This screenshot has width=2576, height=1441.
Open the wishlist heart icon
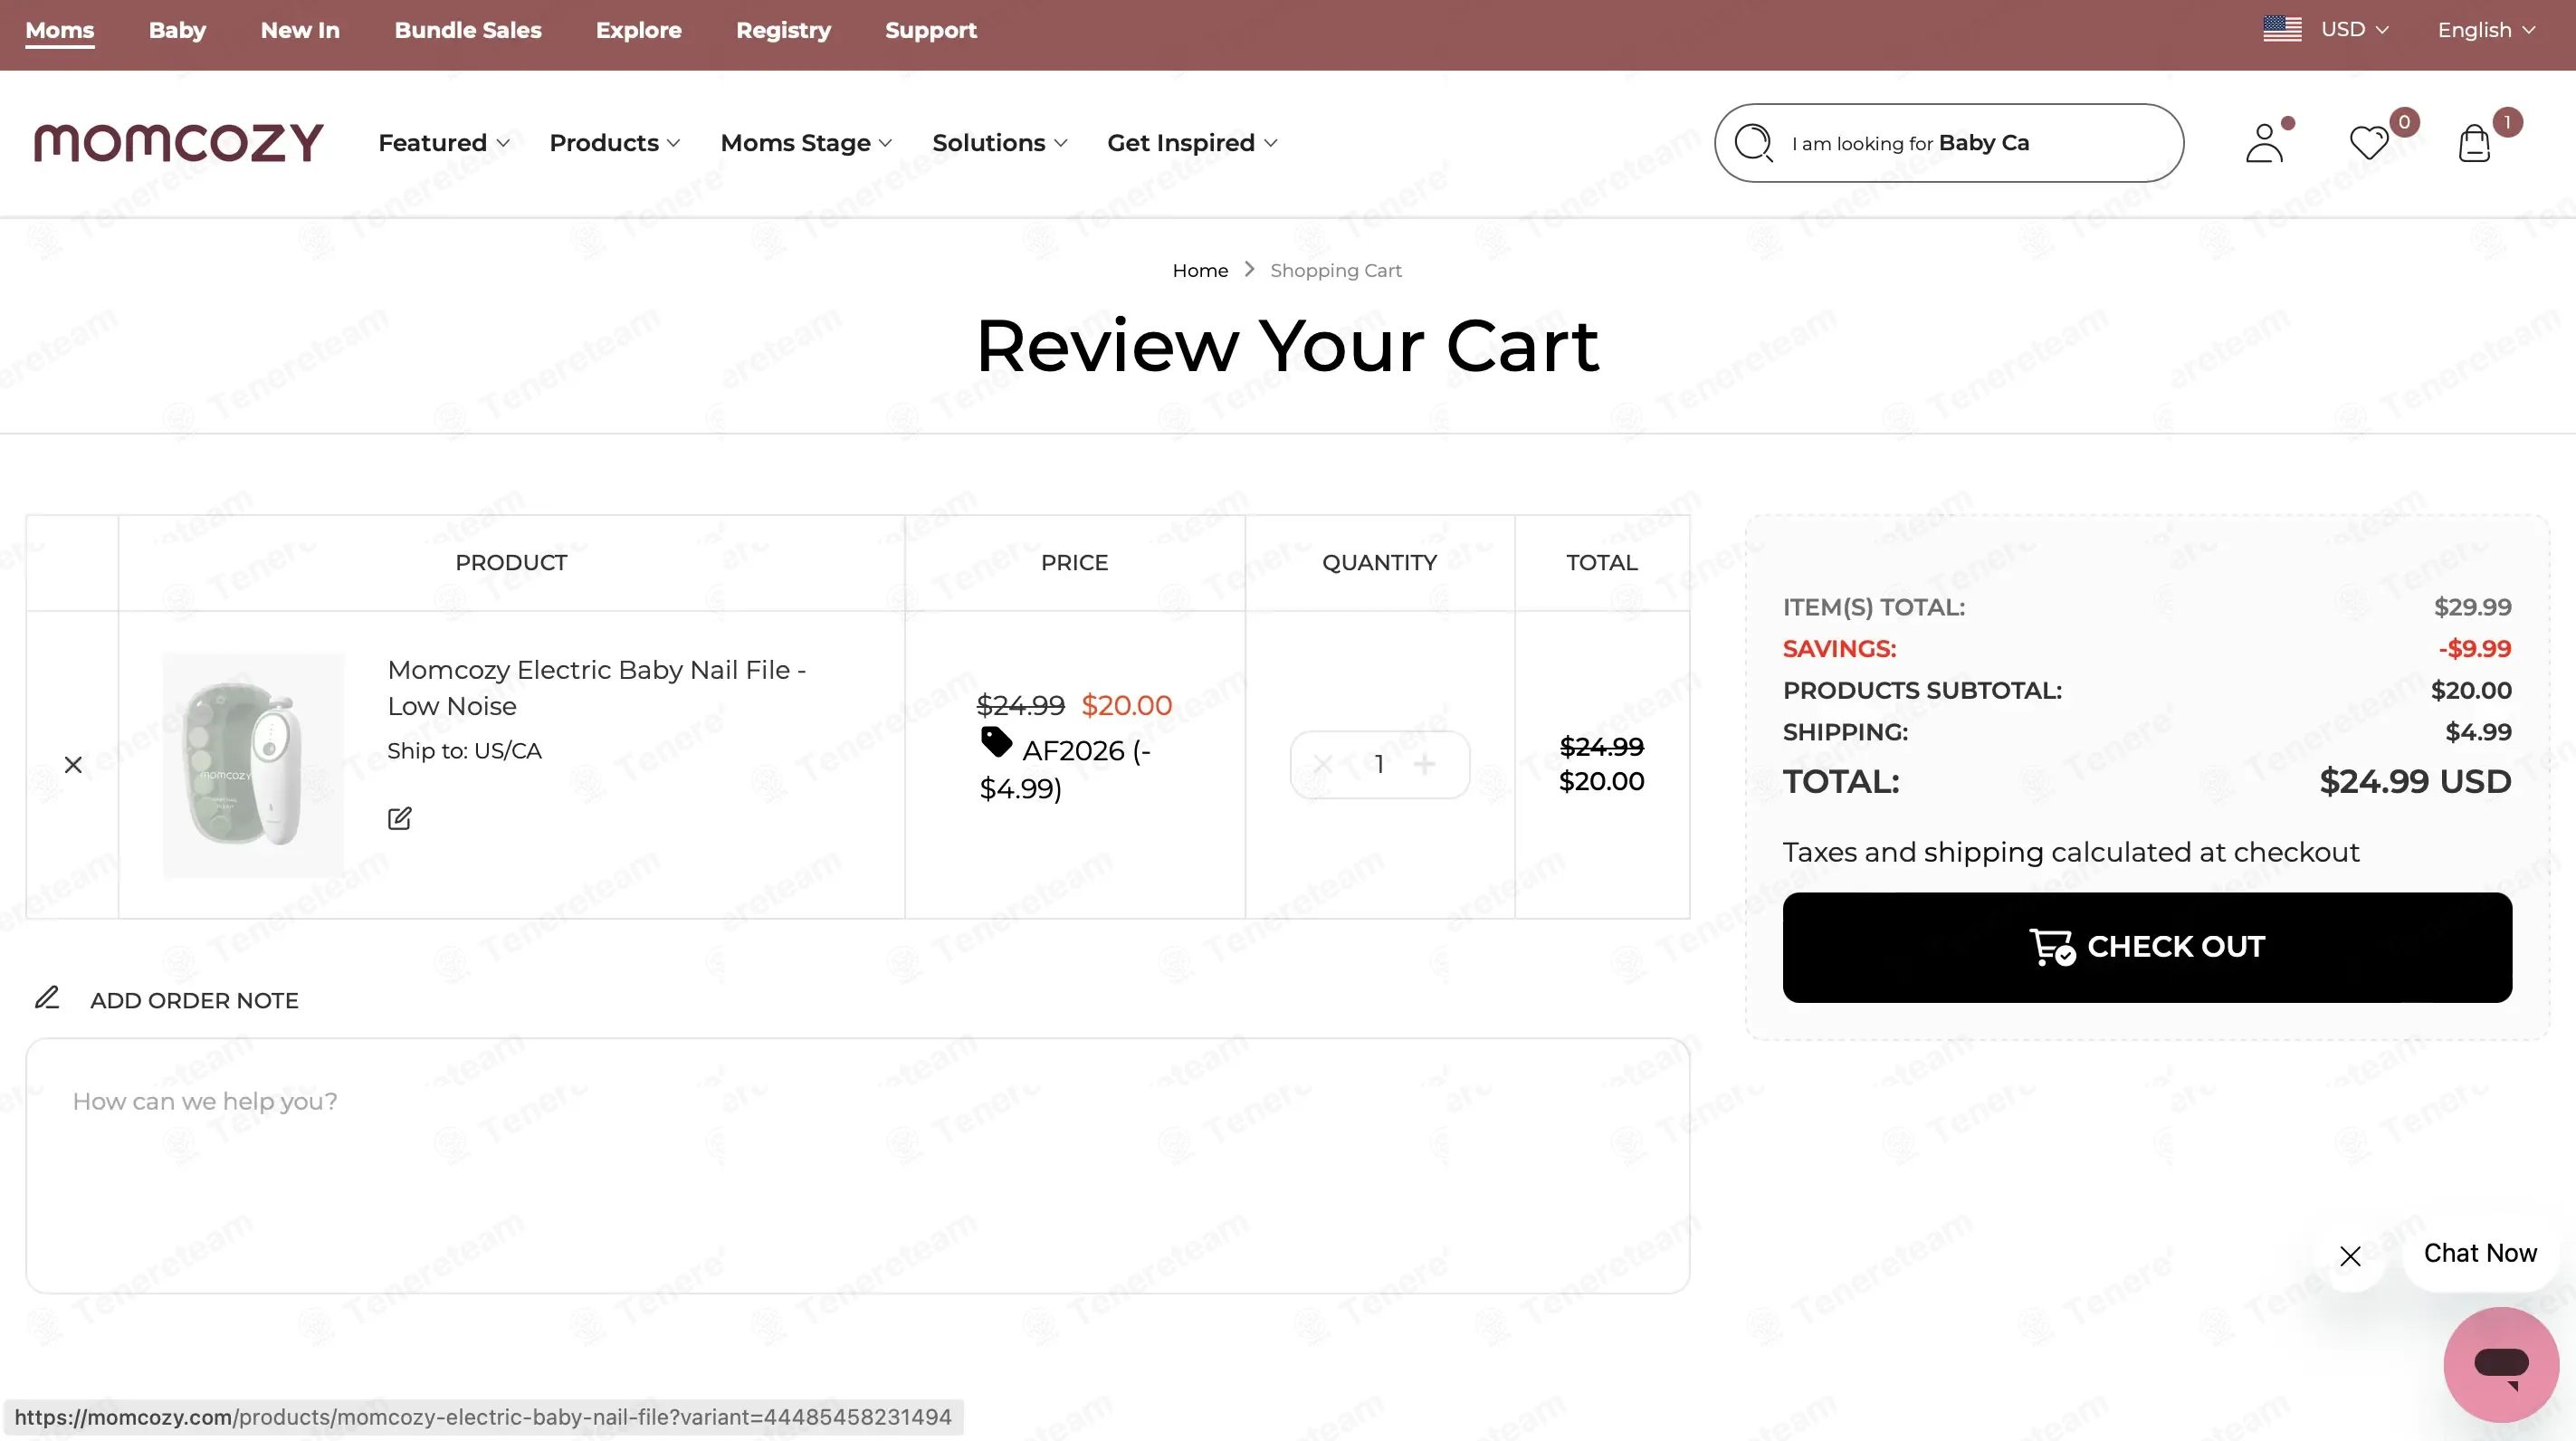pyautogui.click(x=2369, y=143)
